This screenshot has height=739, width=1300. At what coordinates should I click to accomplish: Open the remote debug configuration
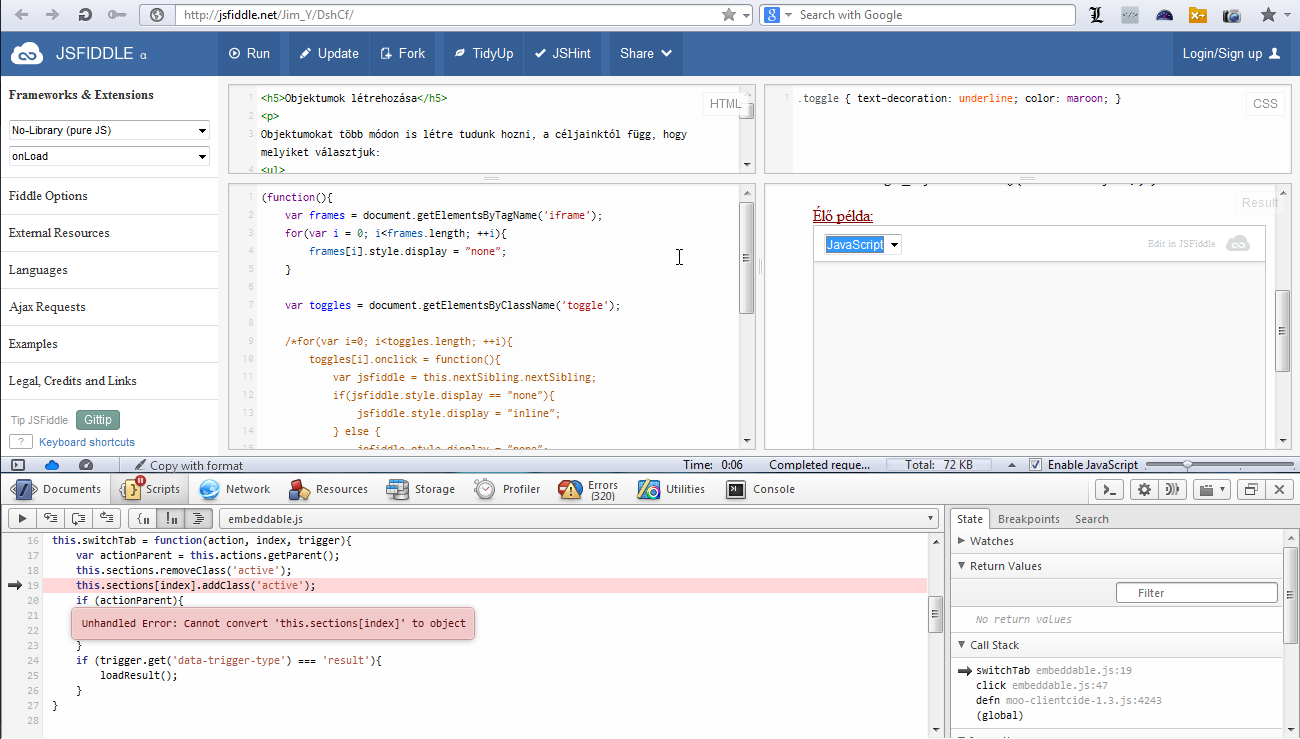[1173, 489]
